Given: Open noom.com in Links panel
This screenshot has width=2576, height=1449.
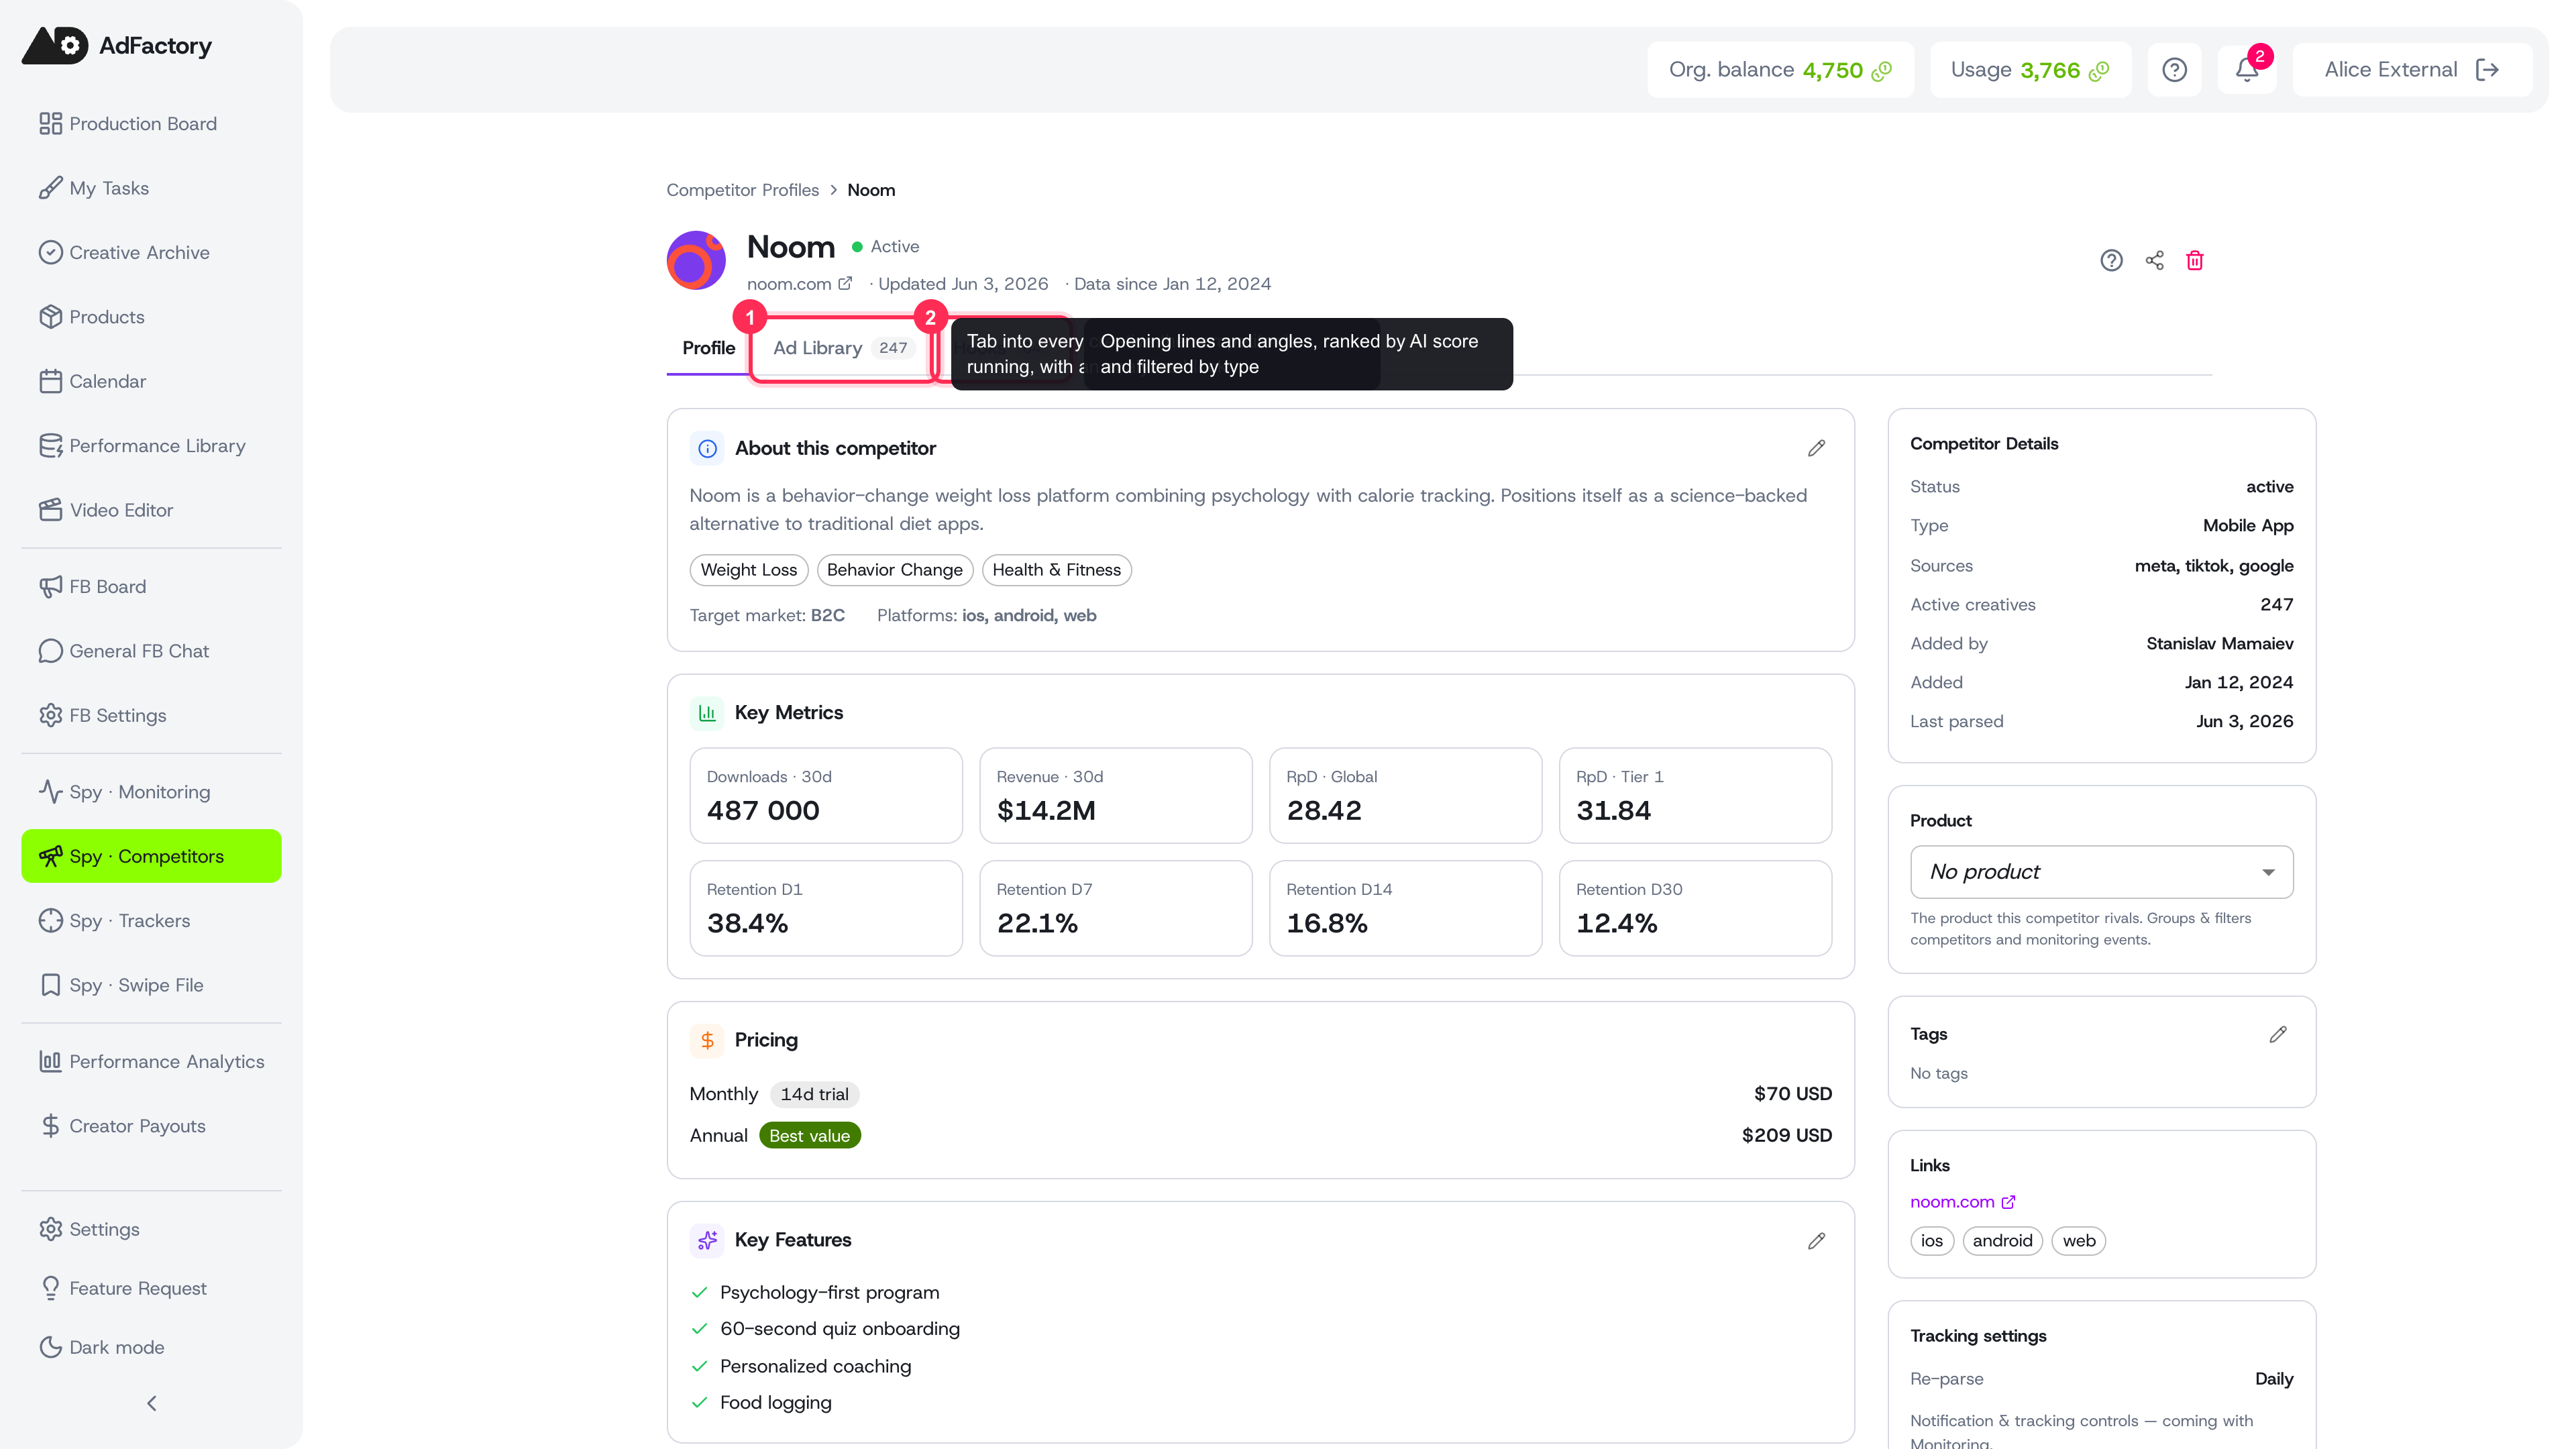Looking at the screenshot, I should pyautogui.click(x=1962, y=1202).
